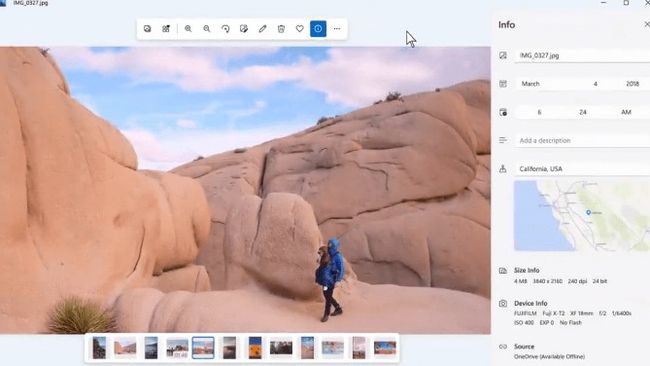Image resolution: width=650 pixels, height=366 pixels.
Task: Click the Source link icon
Action: (503, 347)
